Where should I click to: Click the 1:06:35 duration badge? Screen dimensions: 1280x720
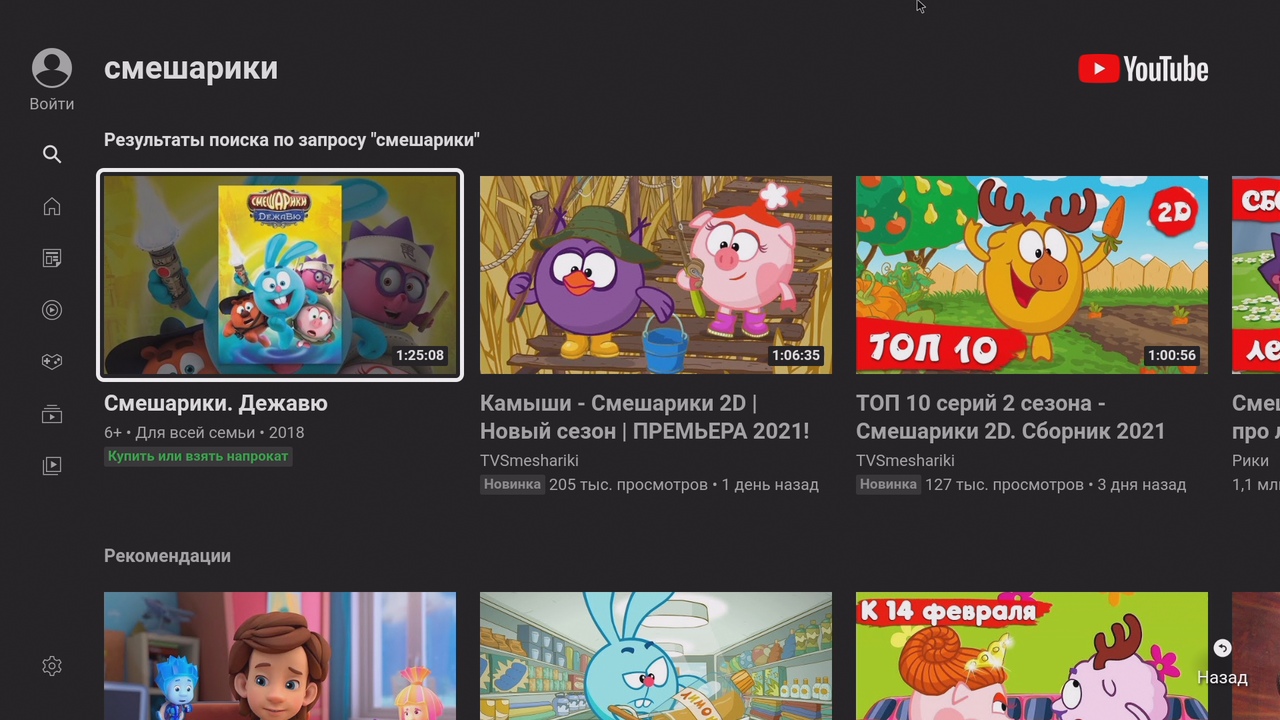click(796, 355)
